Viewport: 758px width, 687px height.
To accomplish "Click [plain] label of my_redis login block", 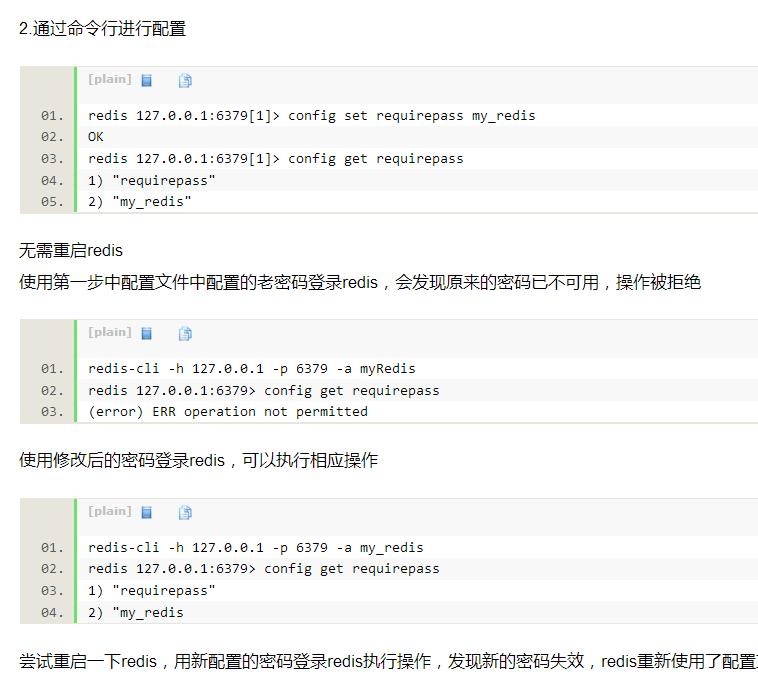I will click(x=110, y=511).
